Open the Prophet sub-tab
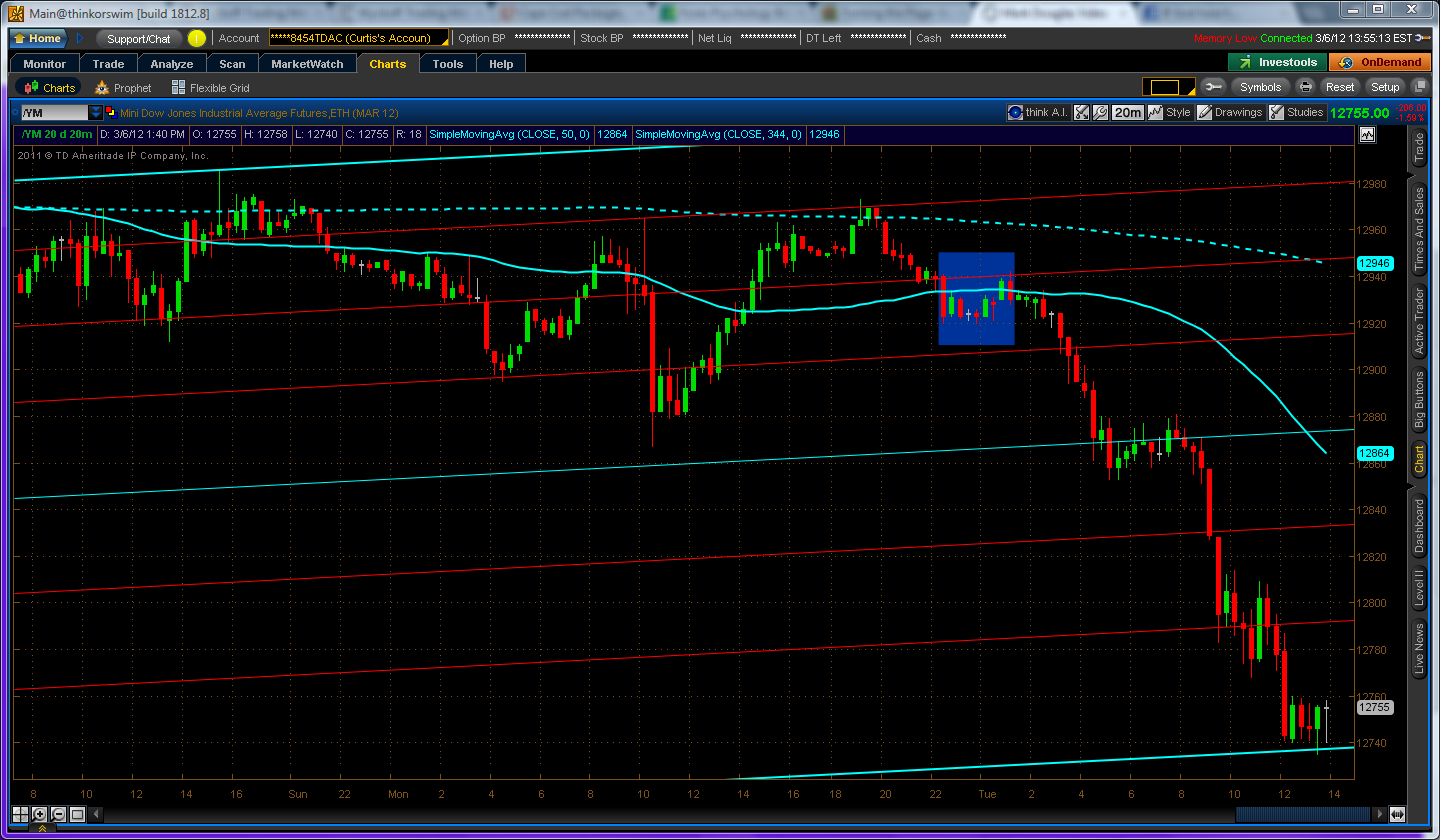 (123, 88)
